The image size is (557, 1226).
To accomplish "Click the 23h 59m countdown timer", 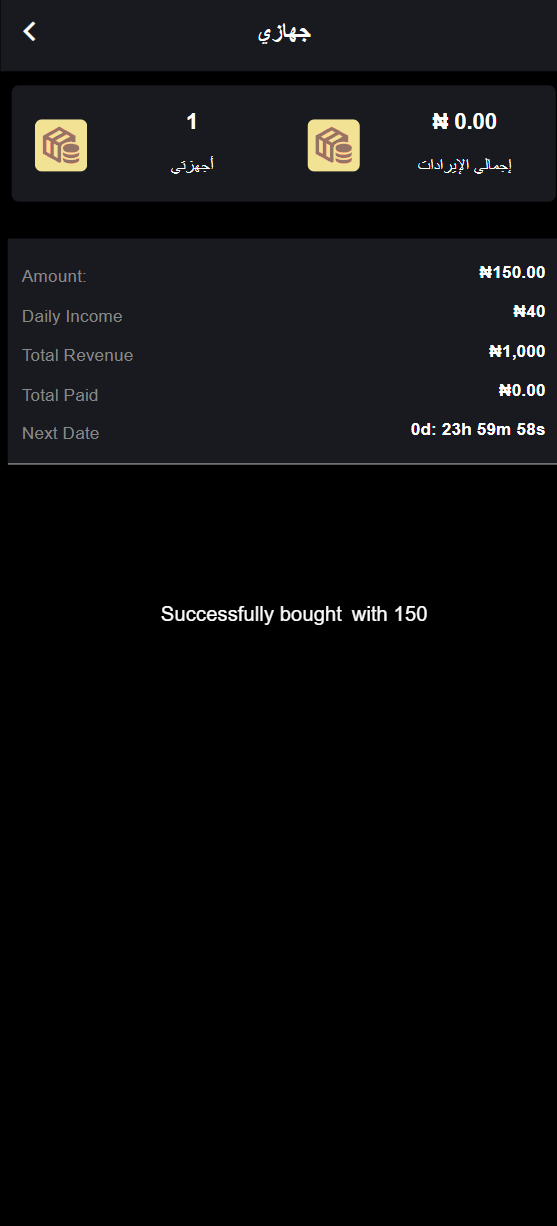I will click(478, 429).
